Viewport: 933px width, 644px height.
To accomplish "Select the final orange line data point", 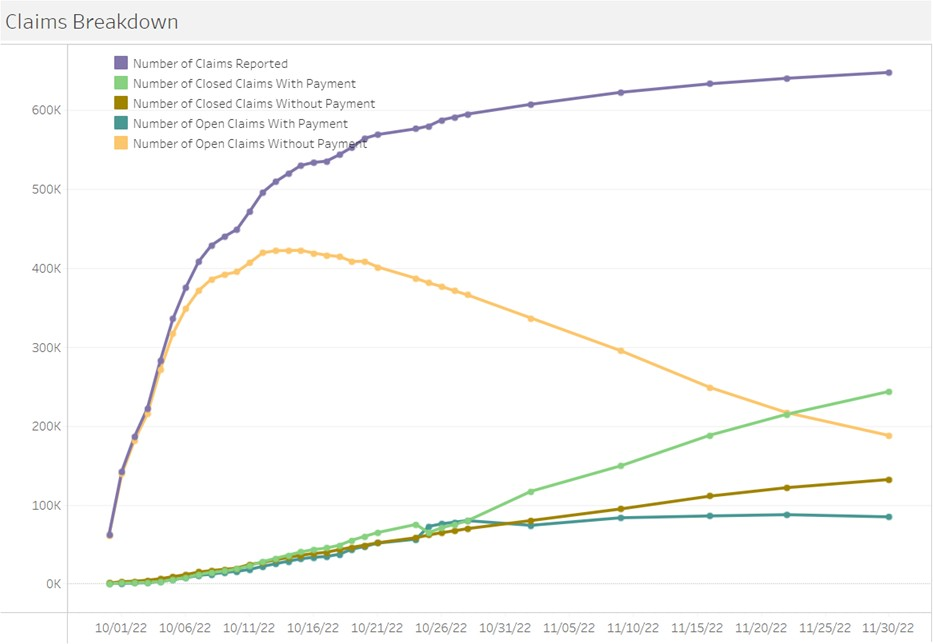I will 888,436.
